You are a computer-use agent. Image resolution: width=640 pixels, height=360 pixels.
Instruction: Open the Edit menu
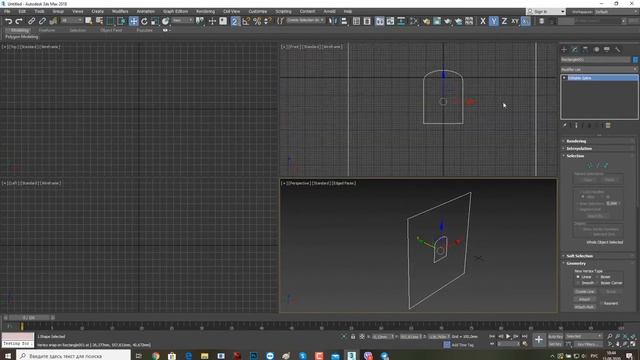22,11
